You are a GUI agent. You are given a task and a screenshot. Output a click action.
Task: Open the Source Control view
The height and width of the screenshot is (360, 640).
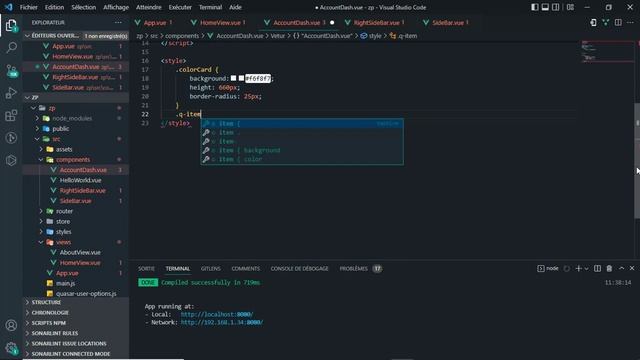point(11,71)
